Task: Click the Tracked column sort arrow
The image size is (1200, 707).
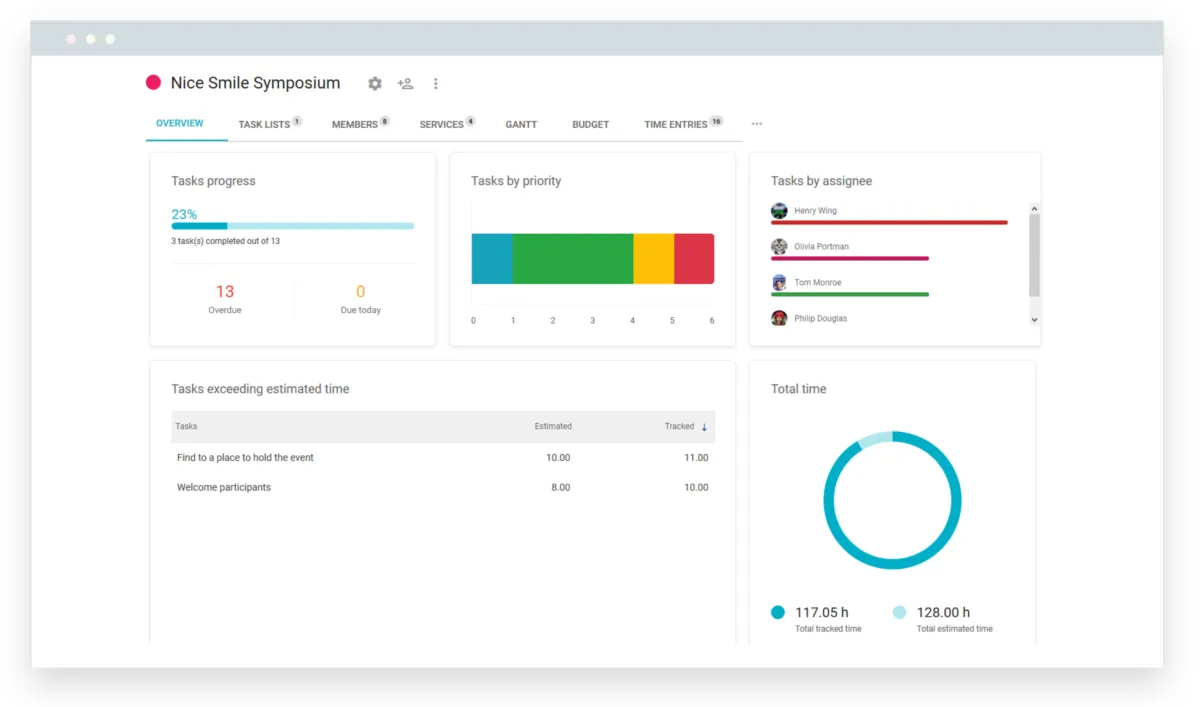Action: pos(704,427)
